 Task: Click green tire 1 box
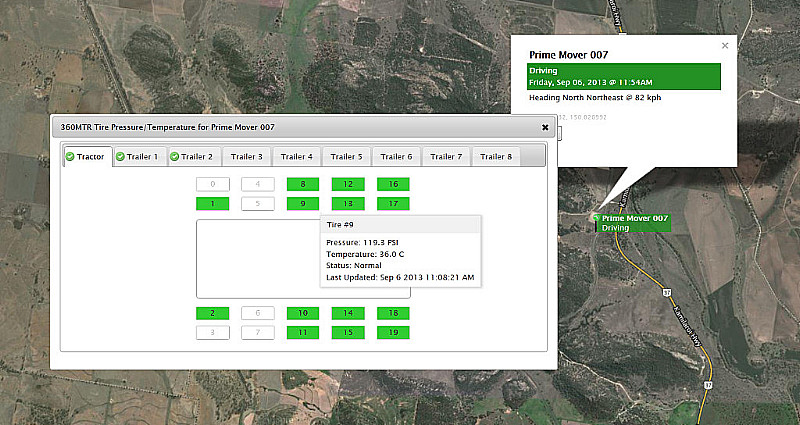212,203
